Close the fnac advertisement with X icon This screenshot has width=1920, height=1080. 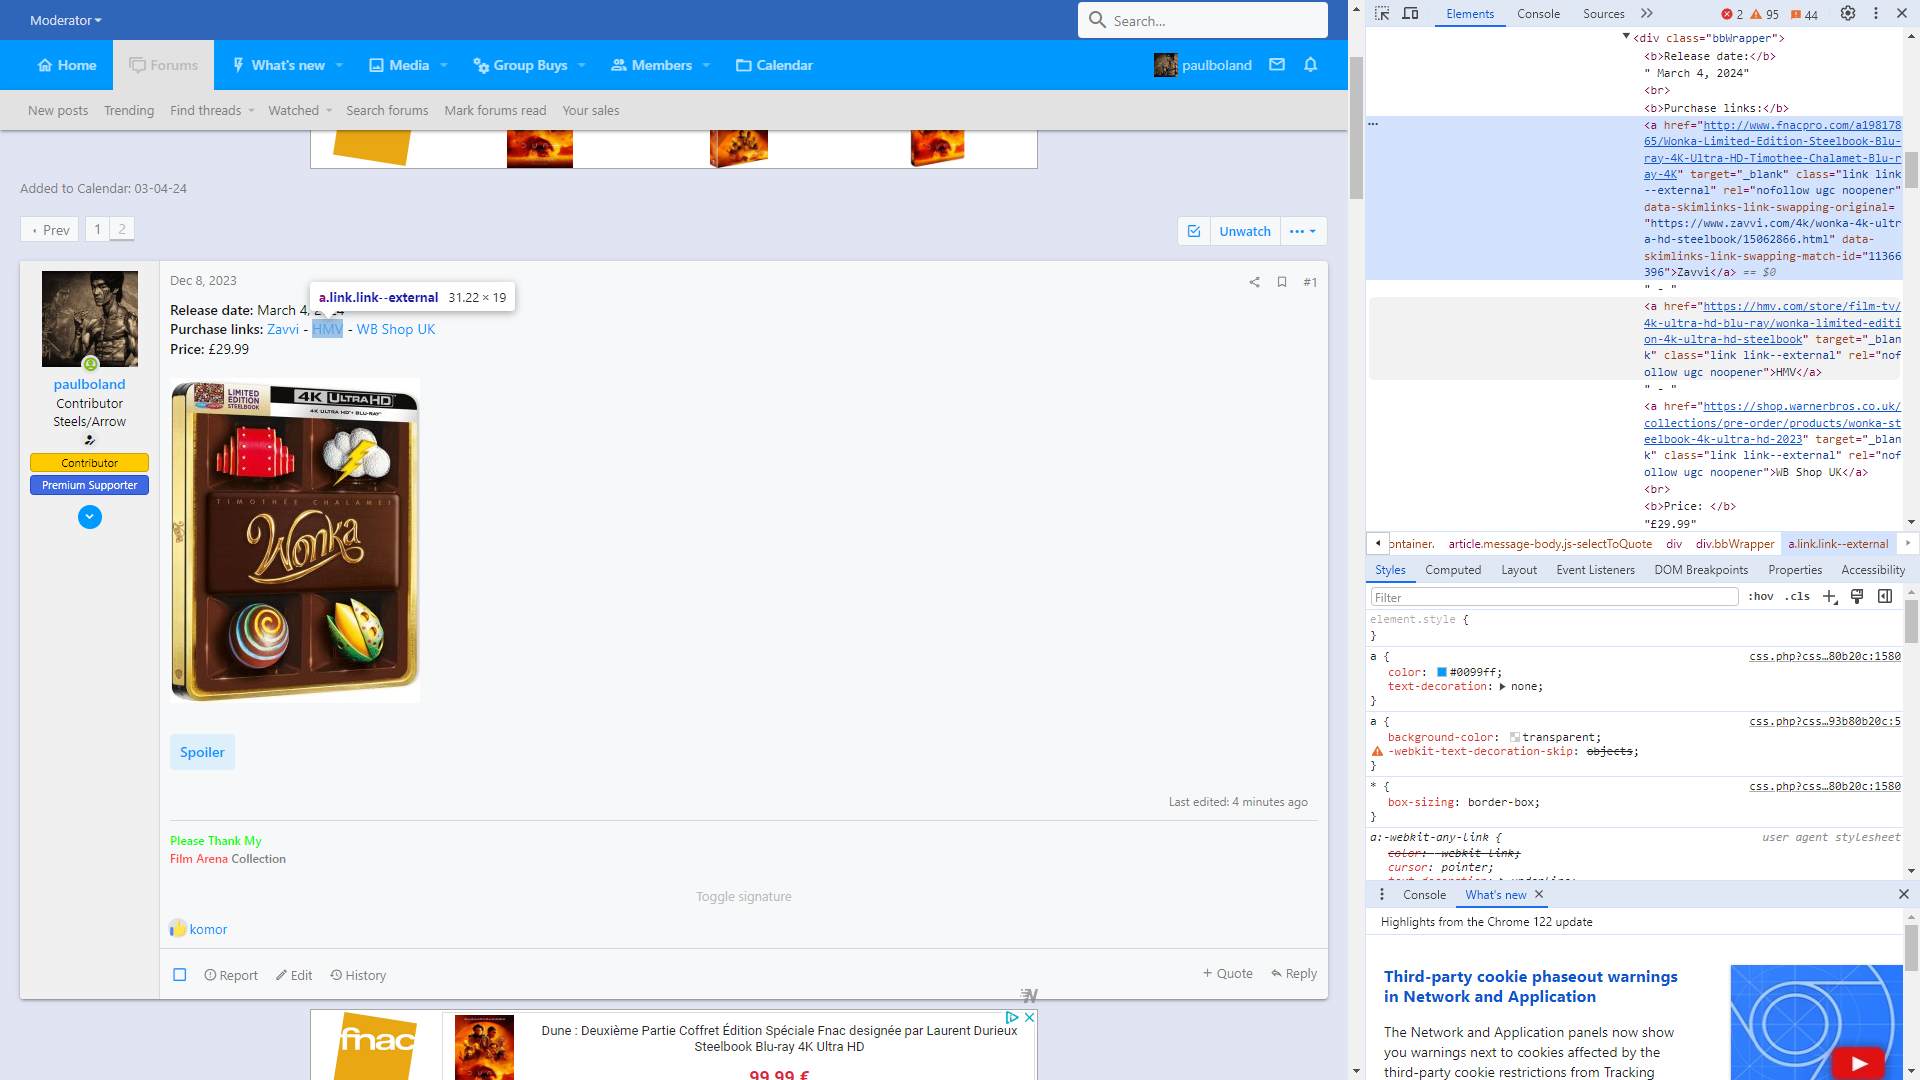tap(1029, 1017)
